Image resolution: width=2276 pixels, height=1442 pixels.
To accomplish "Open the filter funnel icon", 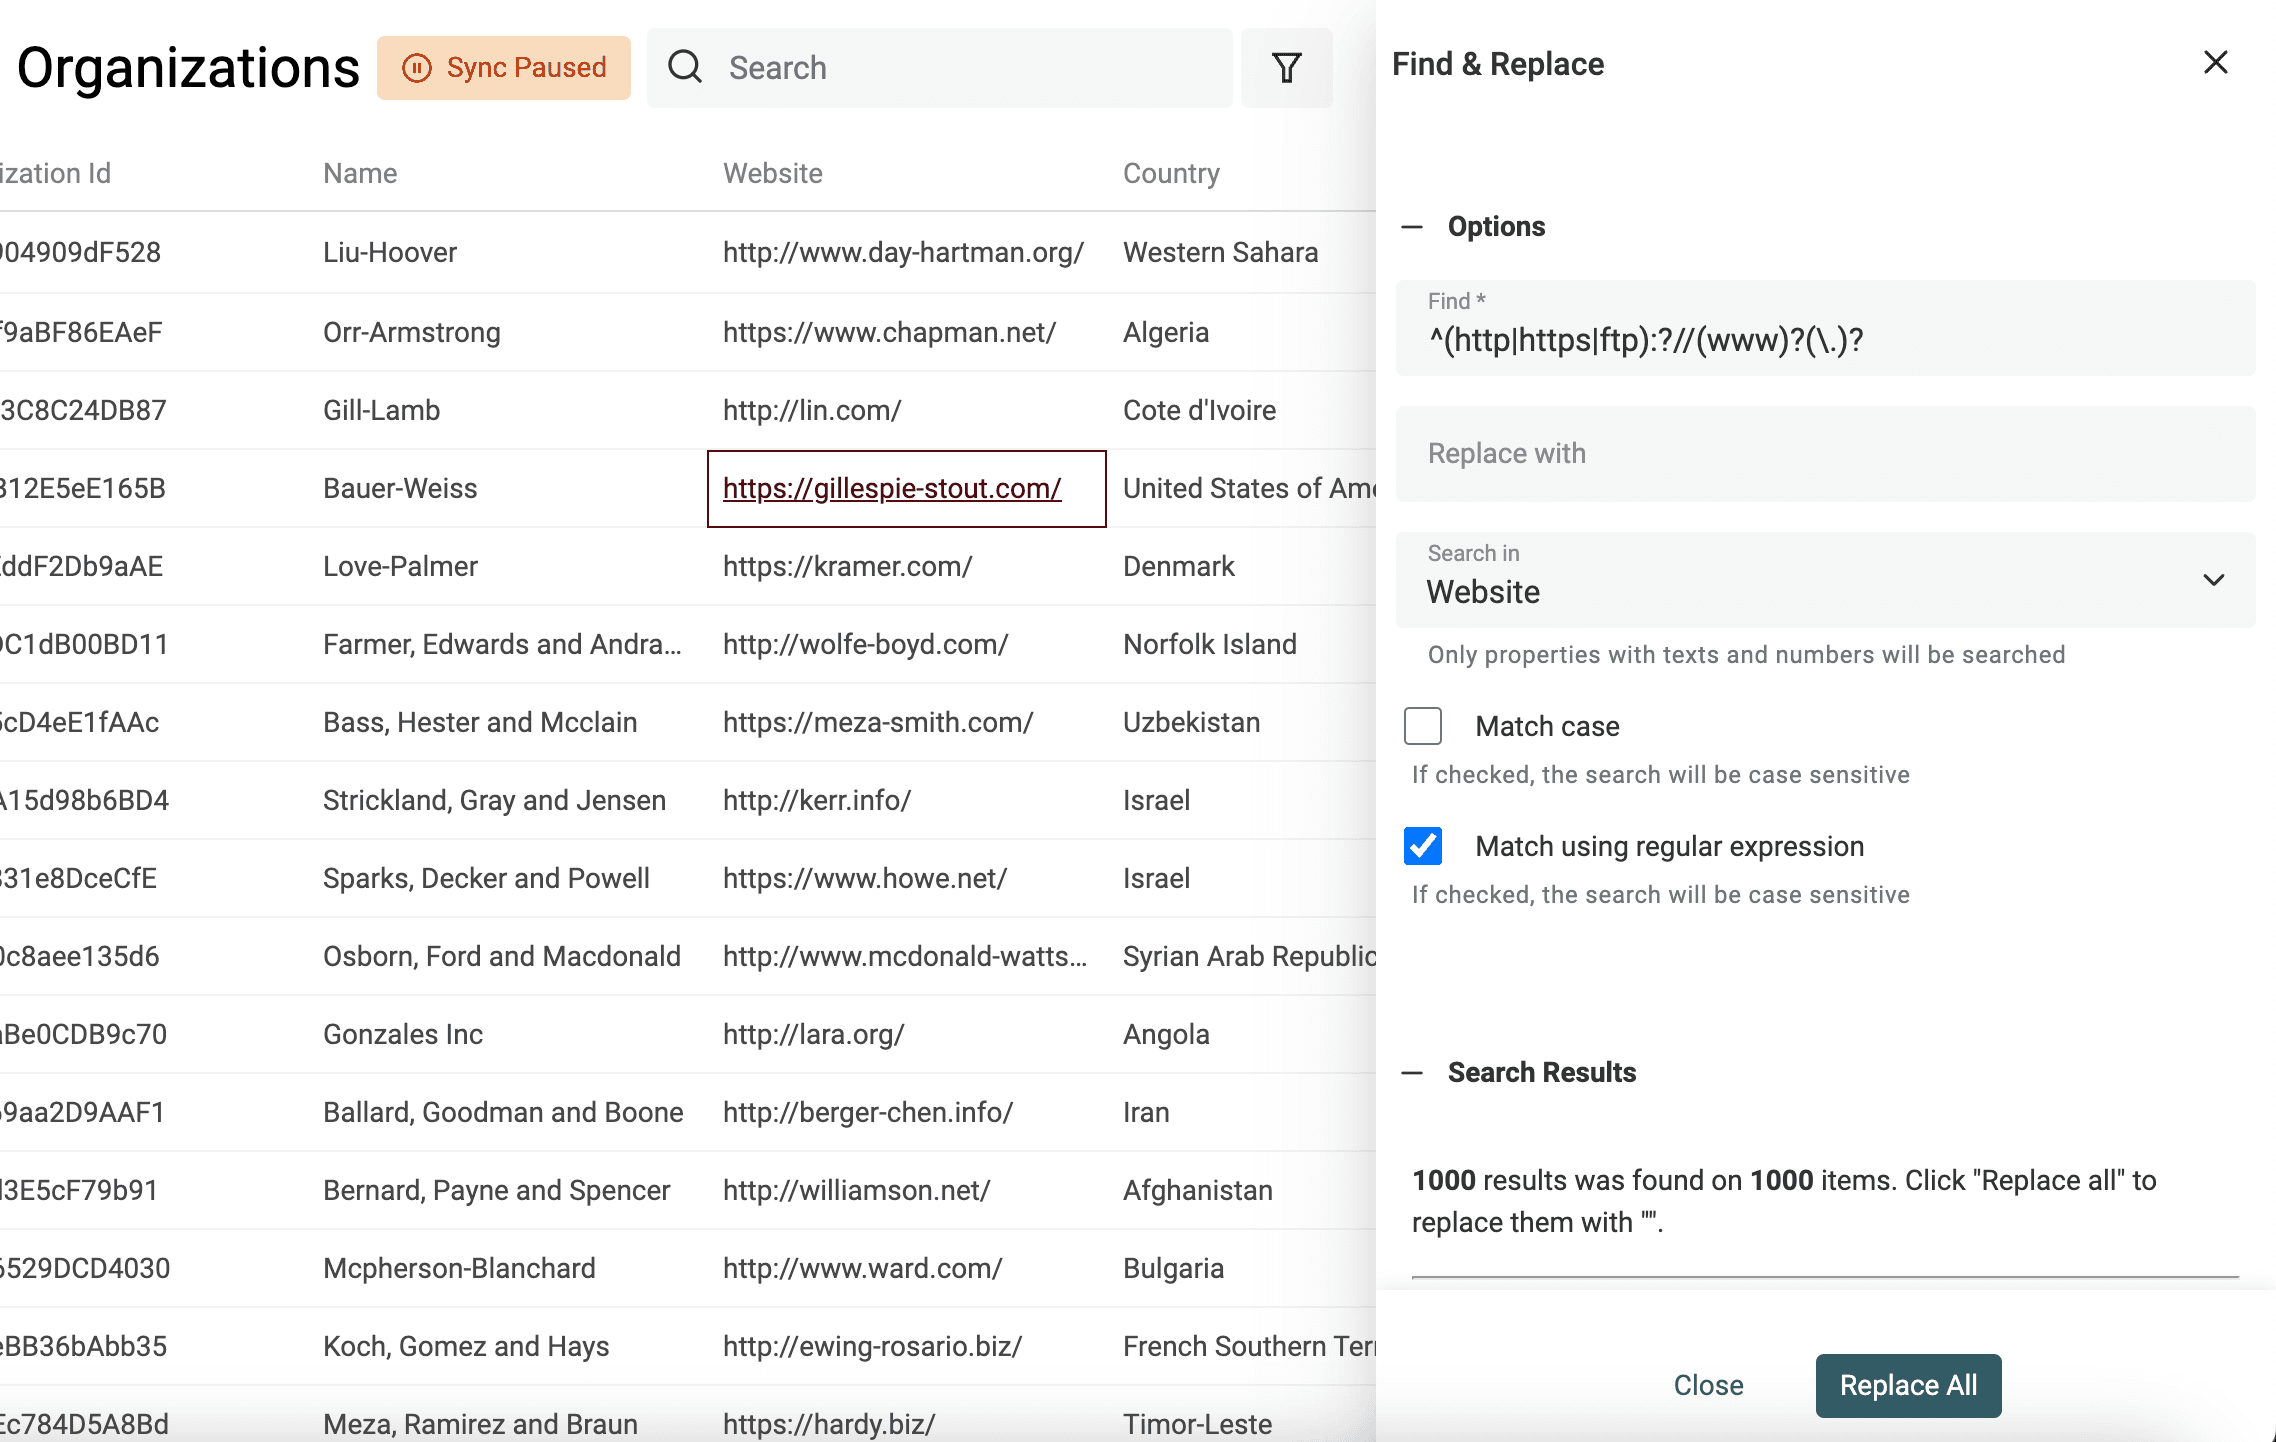I will point(1287,68).
